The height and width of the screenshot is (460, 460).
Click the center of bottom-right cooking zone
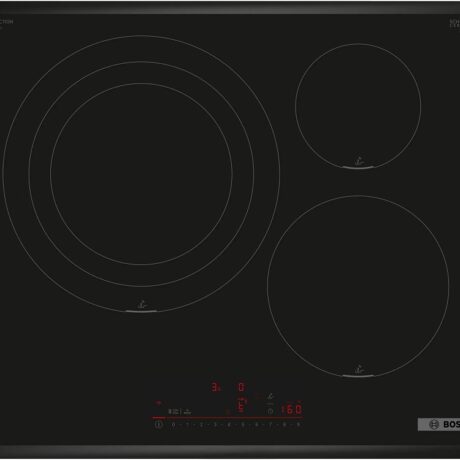pyautogui.click(x=358, y=286)
